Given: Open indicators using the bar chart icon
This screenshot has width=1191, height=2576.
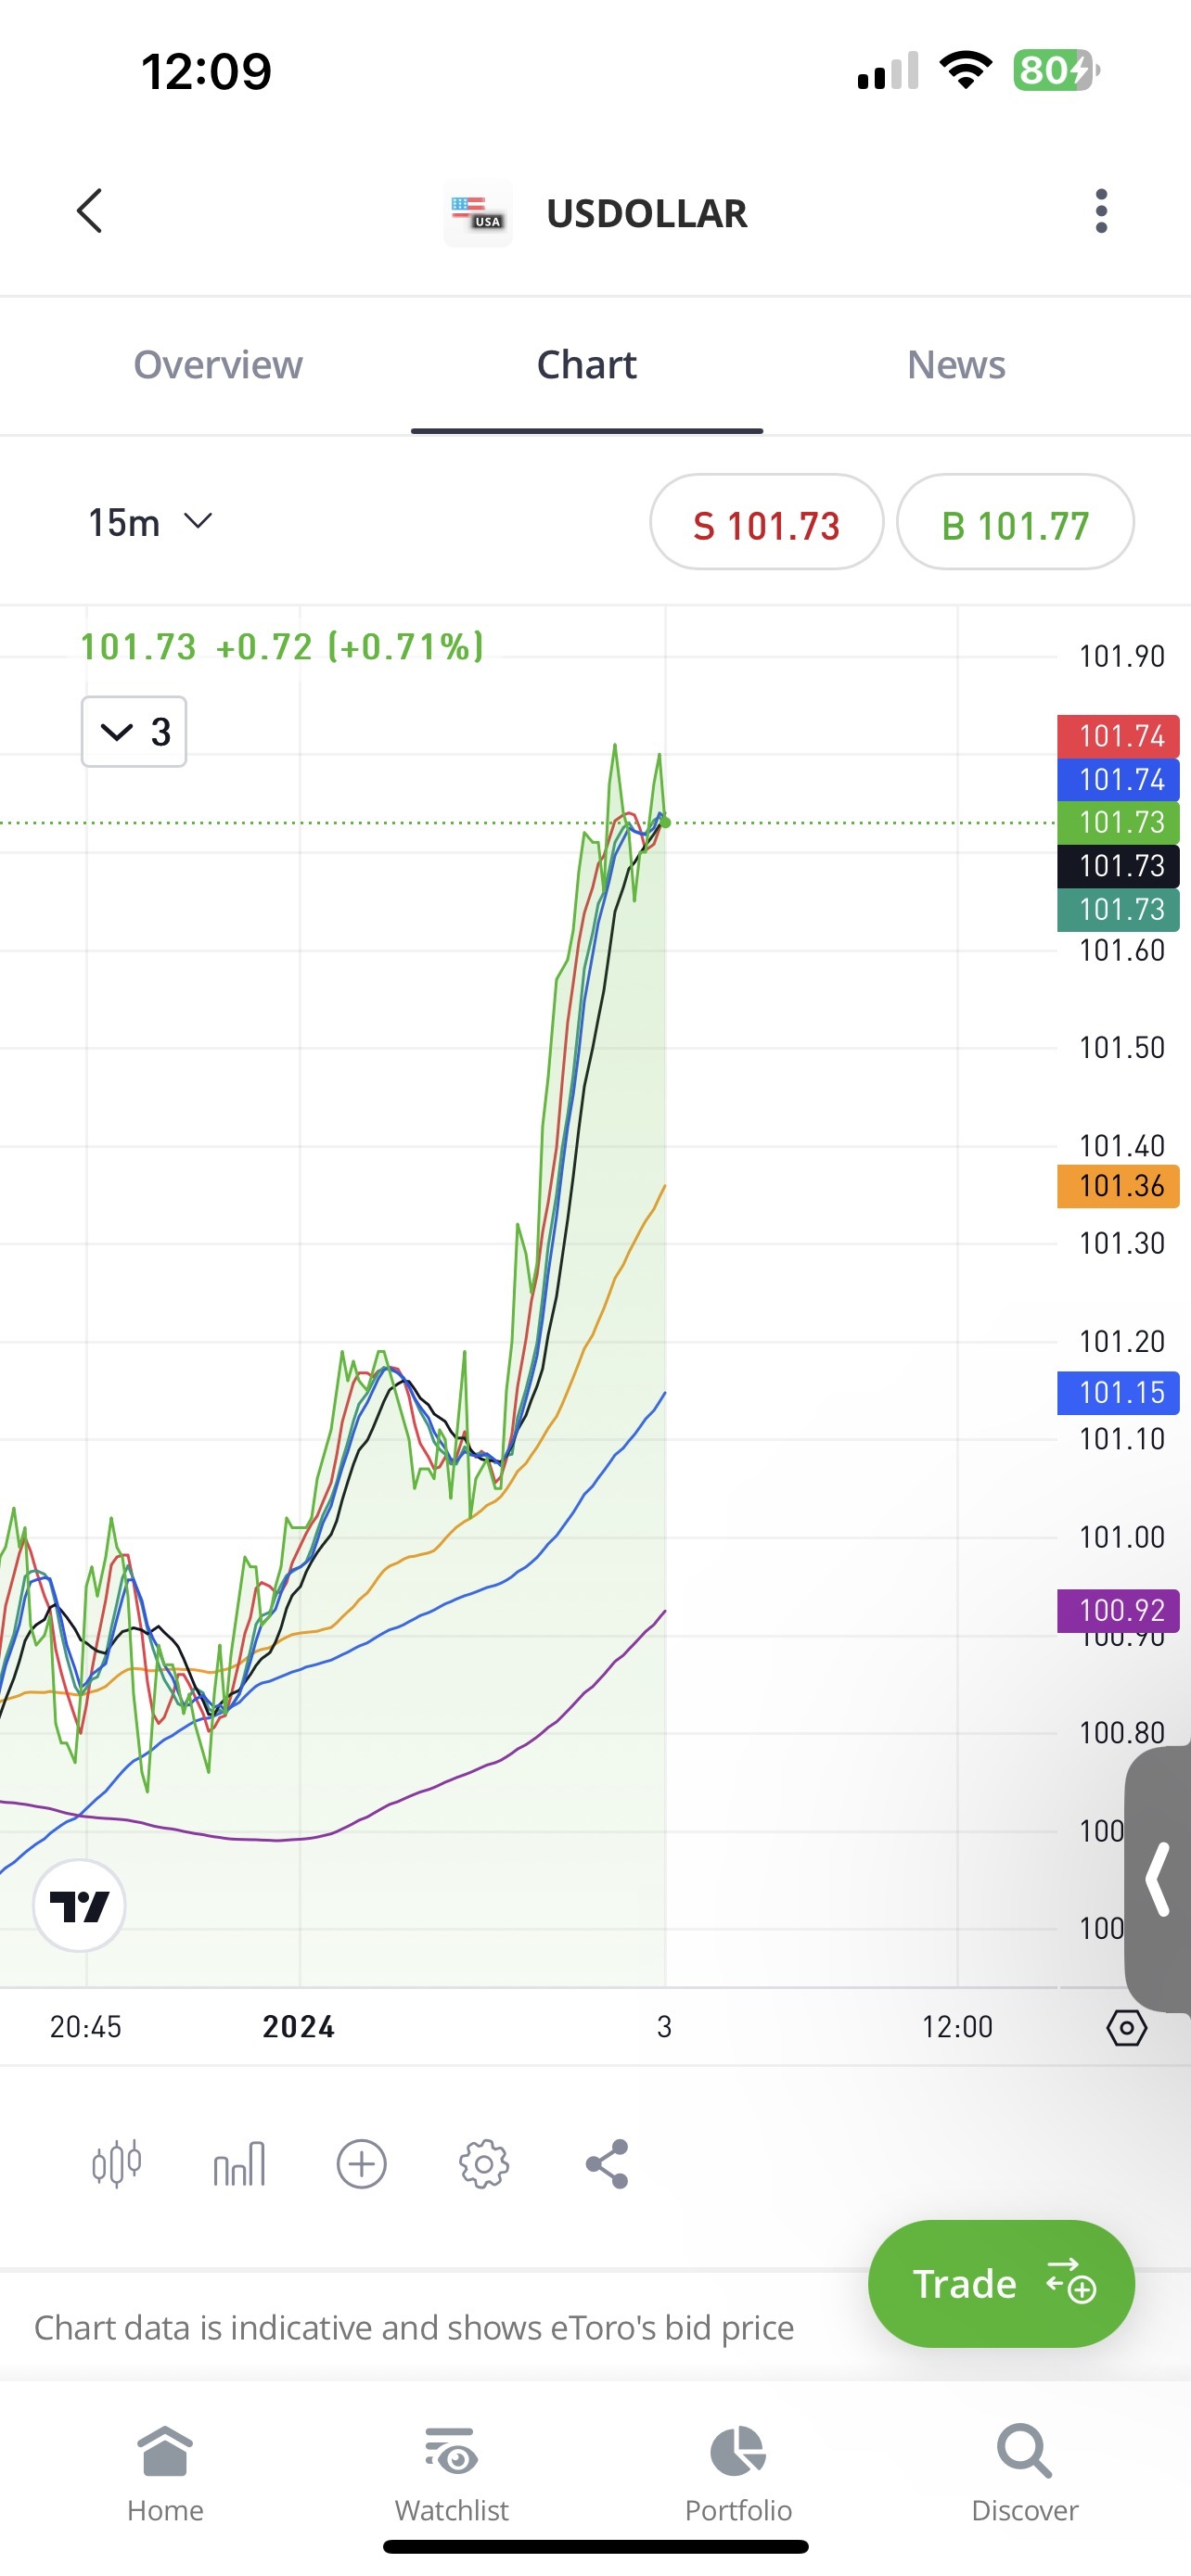Looking at the screenshot, I should (x=239, y=2164).
